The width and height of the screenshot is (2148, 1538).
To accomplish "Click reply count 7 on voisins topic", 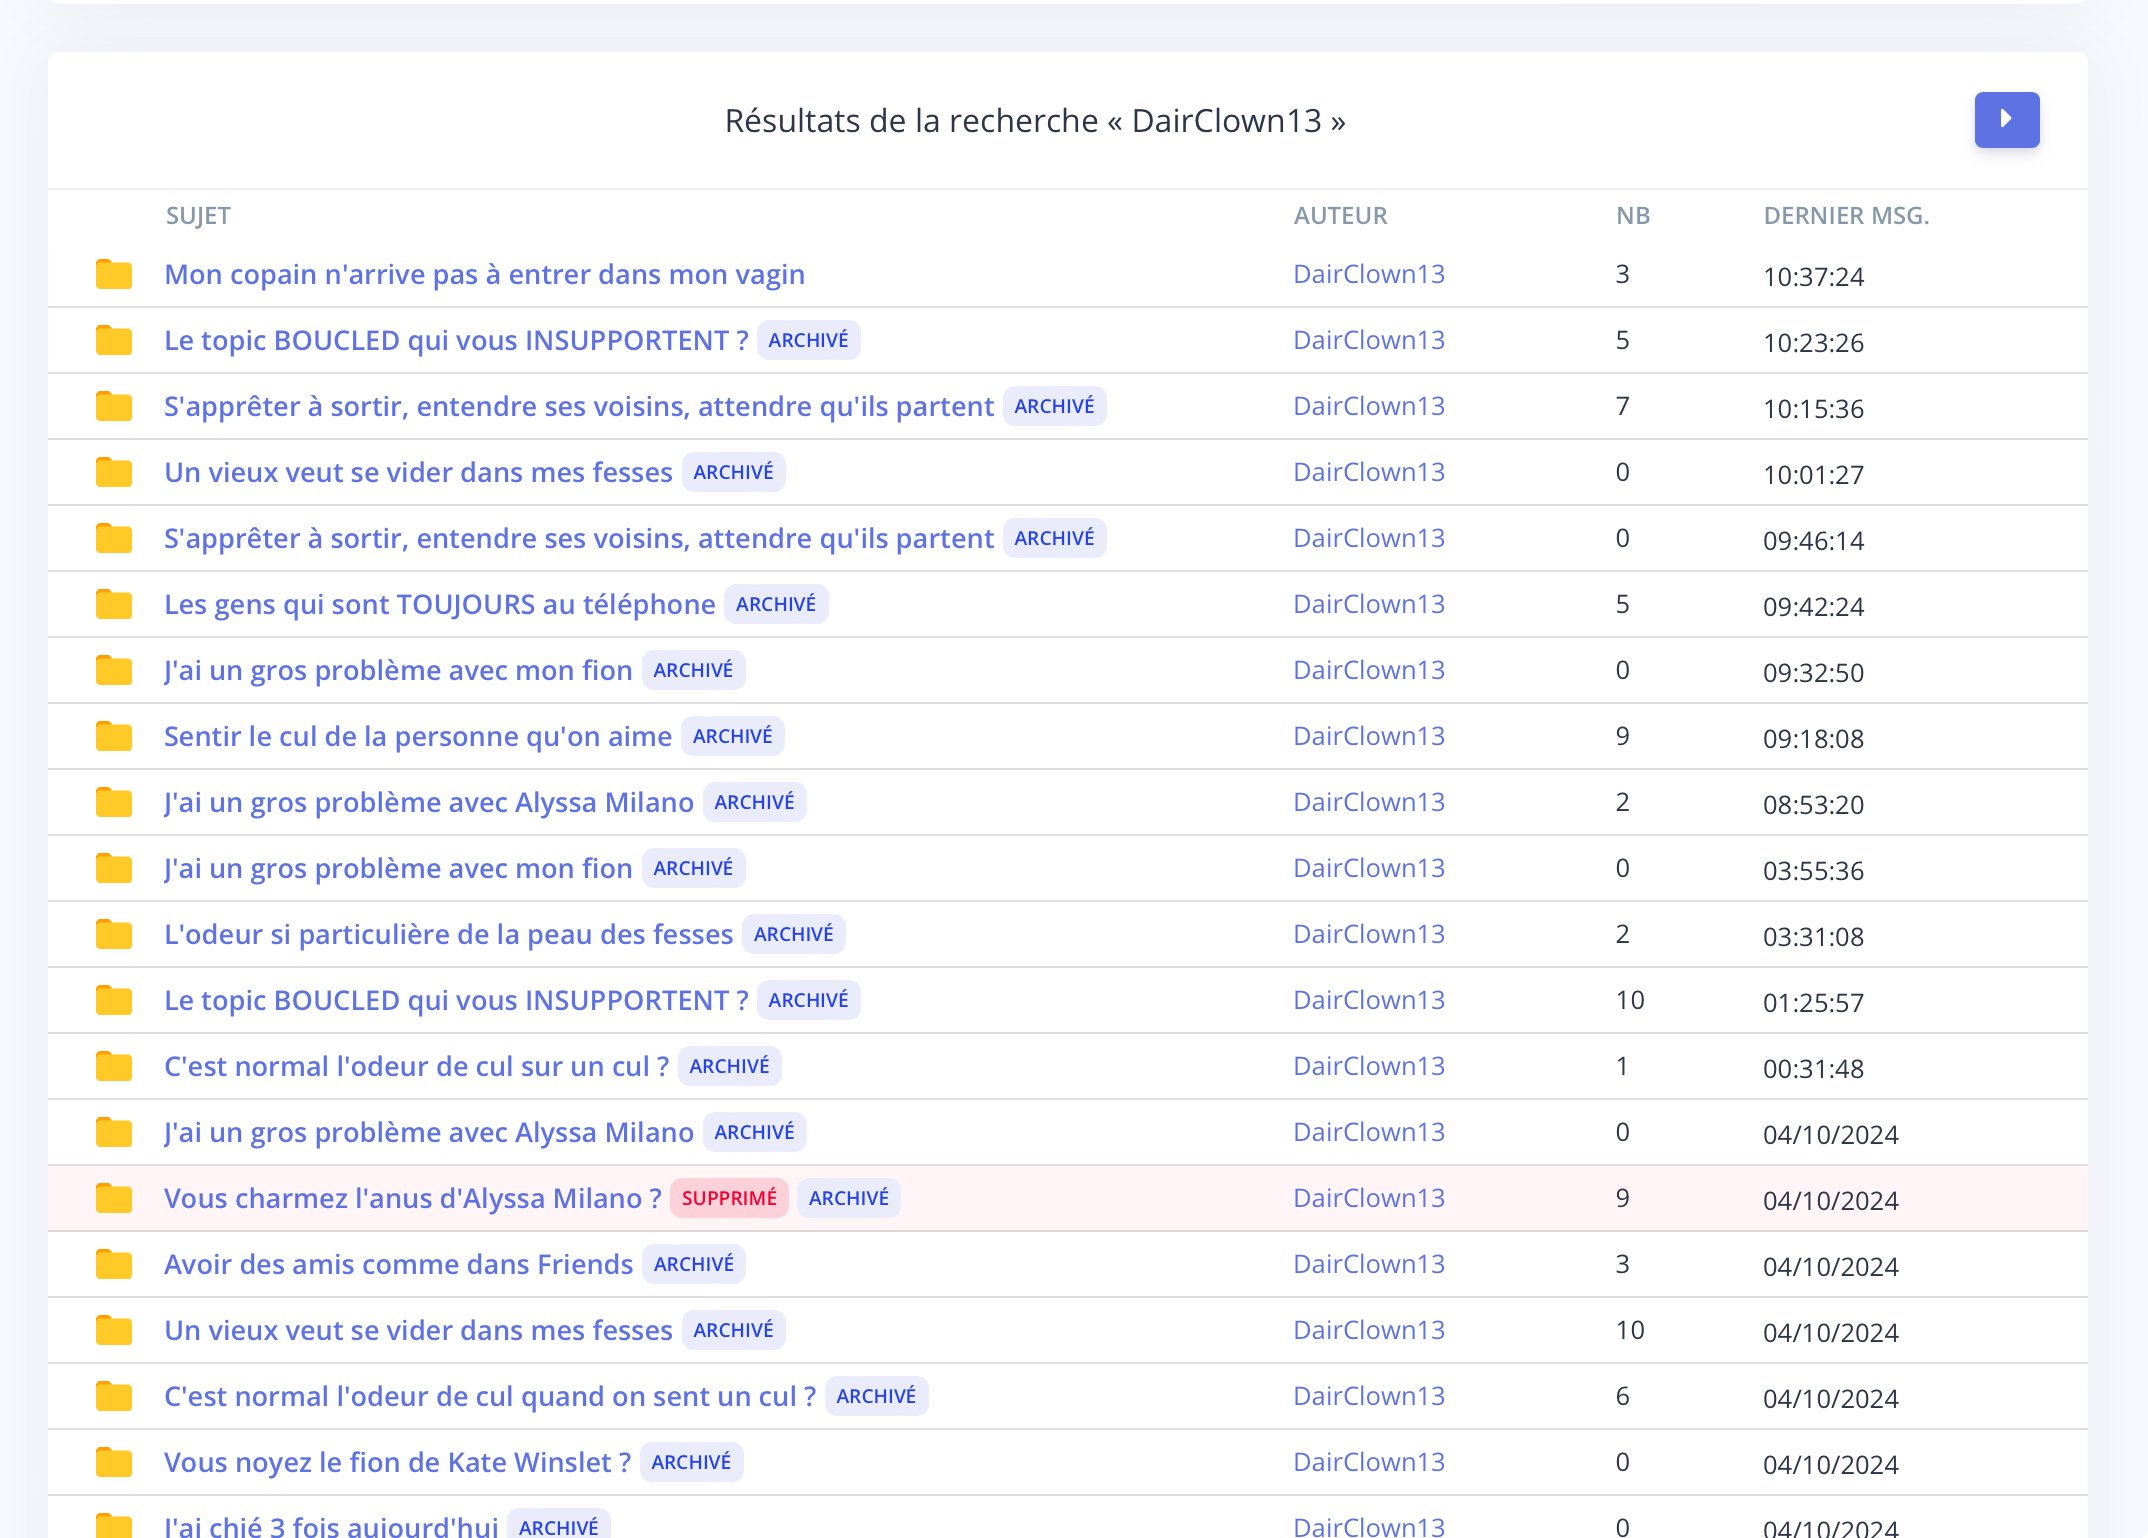I will pos(1622,406).
